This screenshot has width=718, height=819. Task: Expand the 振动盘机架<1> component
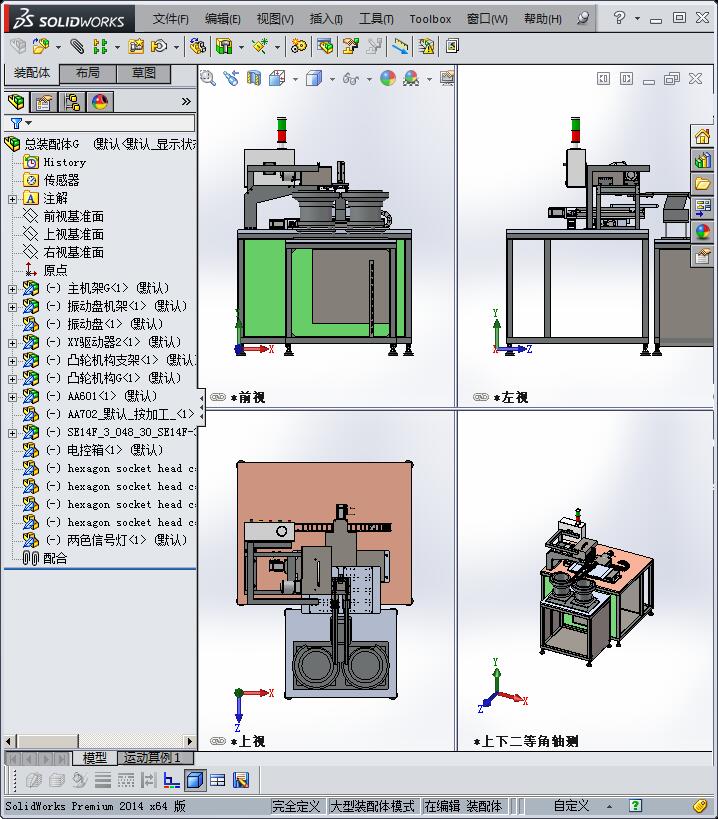coord(13,307)
